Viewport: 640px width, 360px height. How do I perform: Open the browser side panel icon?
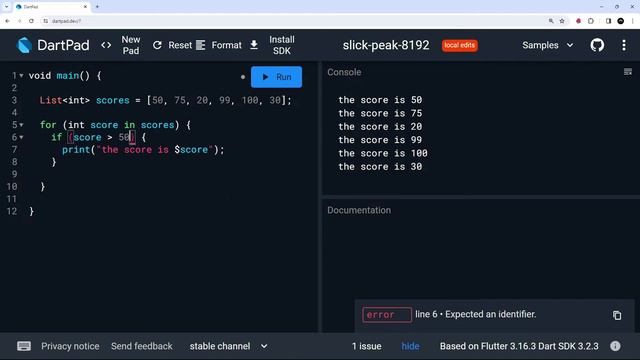(608, 21)
